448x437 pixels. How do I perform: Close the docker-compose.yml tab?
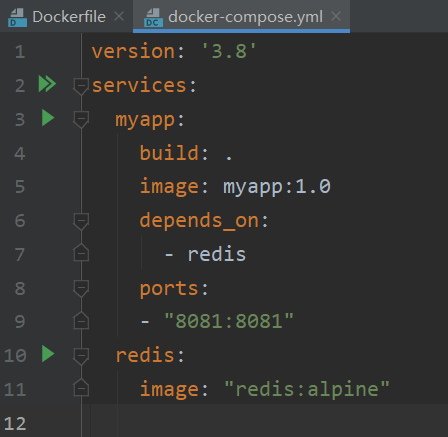click(x=336, y=16)
